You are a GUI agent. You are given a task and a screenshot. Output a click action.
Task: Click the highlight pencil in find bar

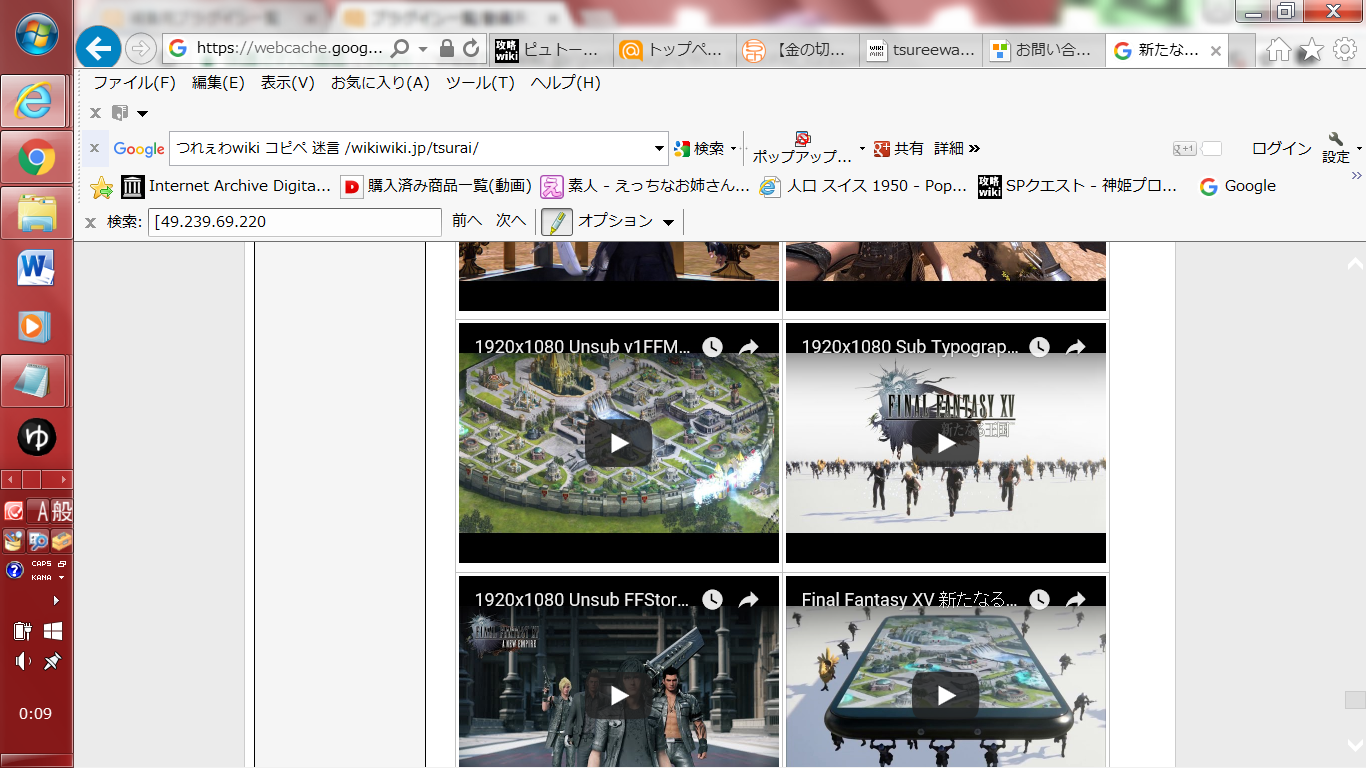pyautogui.click(x=557, y=221)
